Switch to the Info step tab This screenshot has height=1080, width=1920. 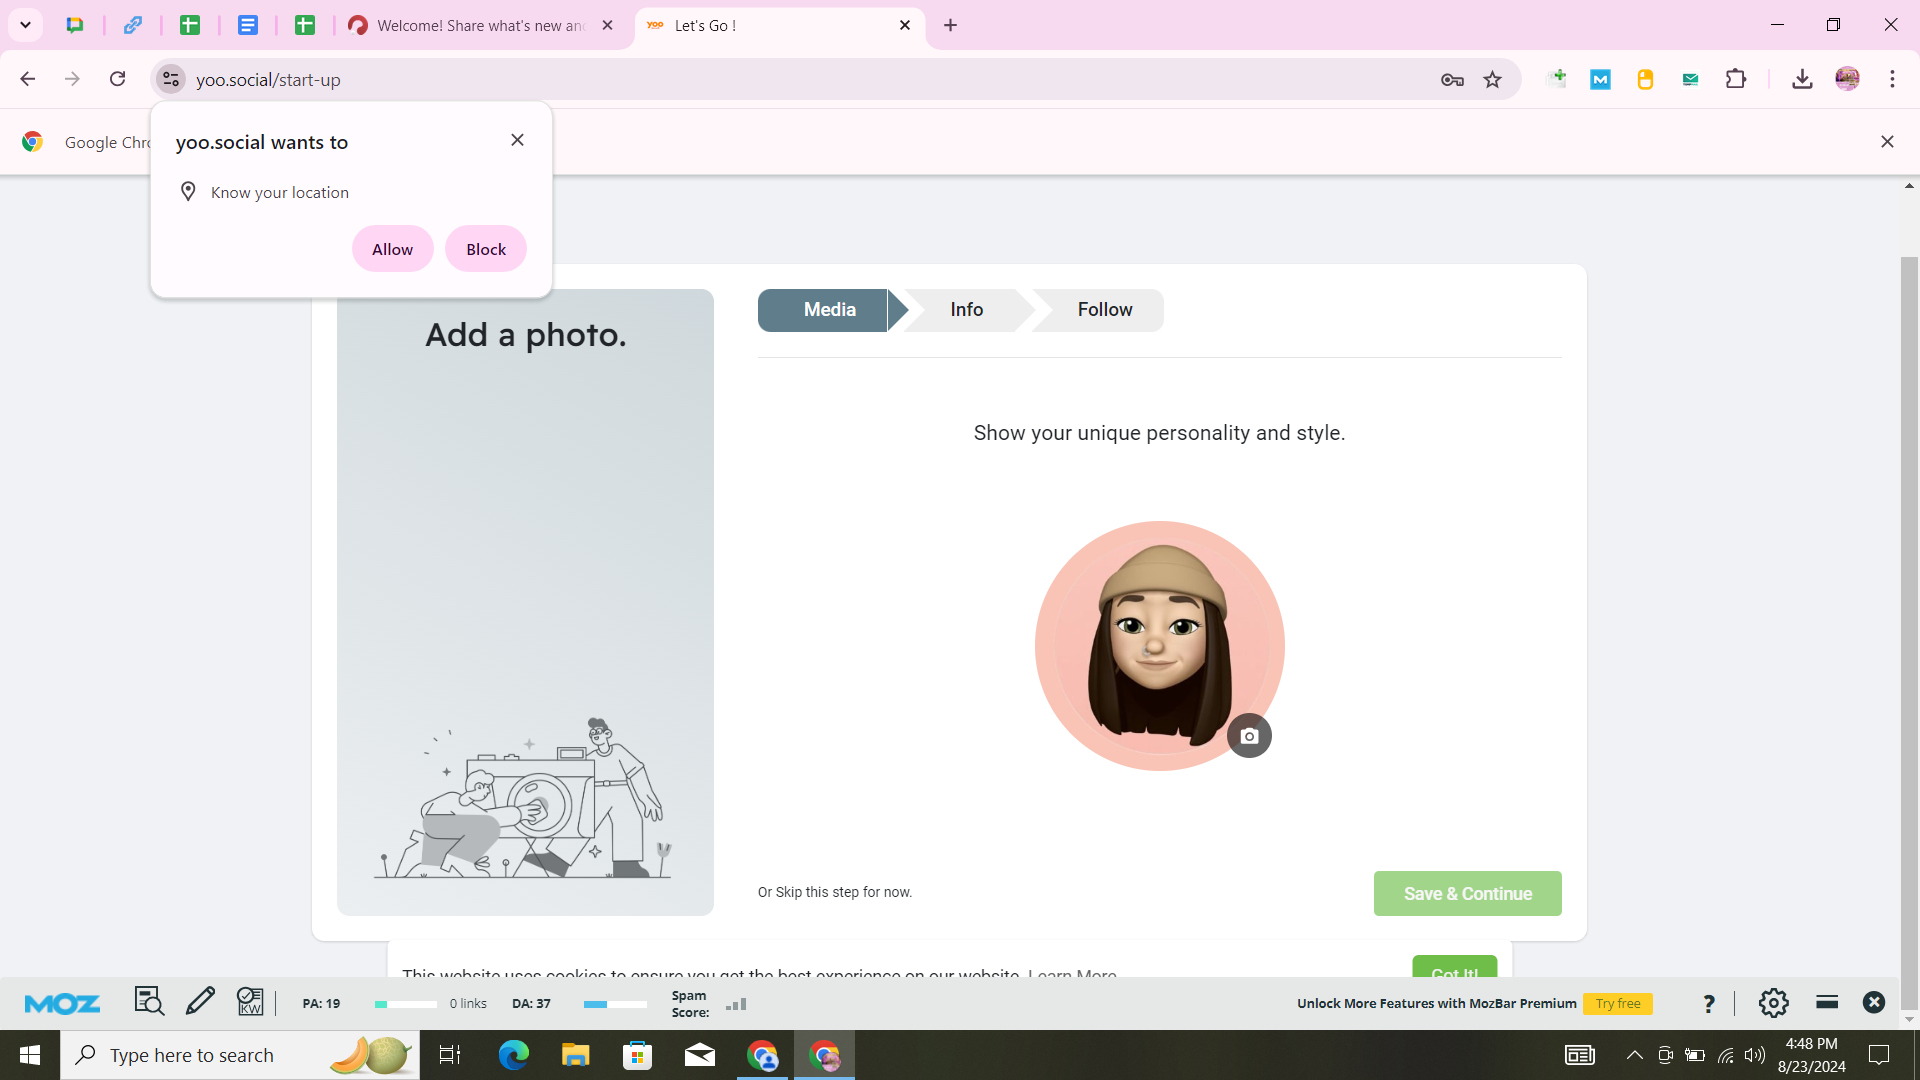pyautogui.click(x=966, y=310)
